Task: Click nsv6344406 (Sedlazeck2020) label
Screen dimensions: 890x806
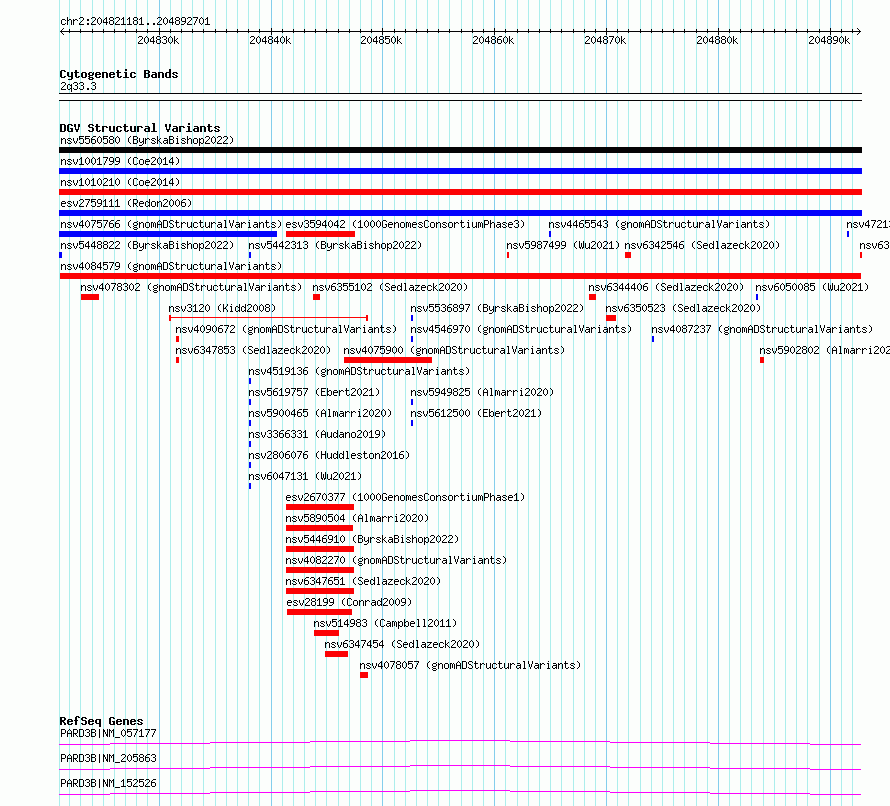Action: pyautogui.click(x=666, y=287)
